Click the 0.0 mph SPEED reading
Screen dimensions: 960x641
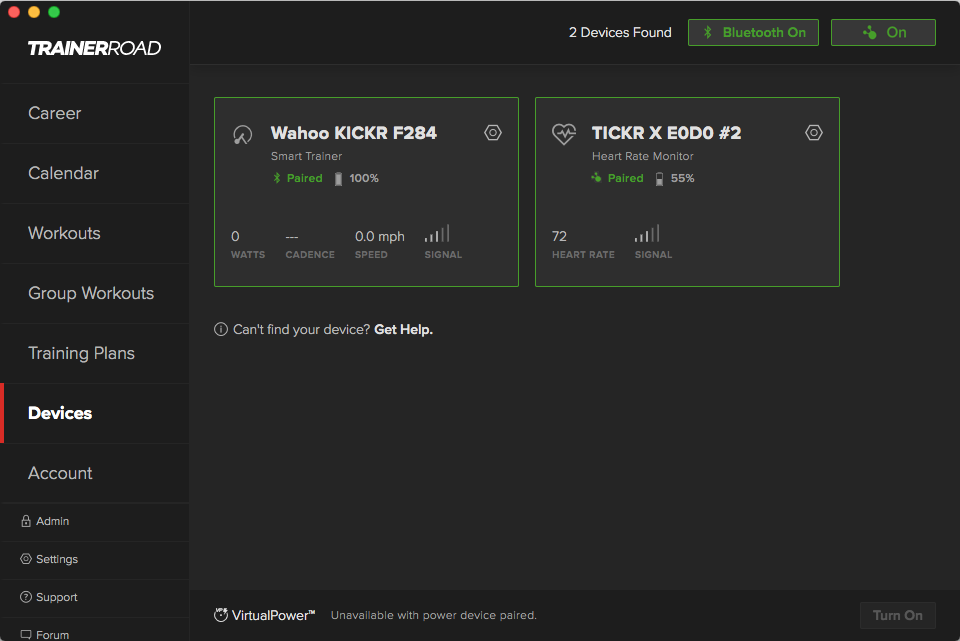(x=380, y=244)
